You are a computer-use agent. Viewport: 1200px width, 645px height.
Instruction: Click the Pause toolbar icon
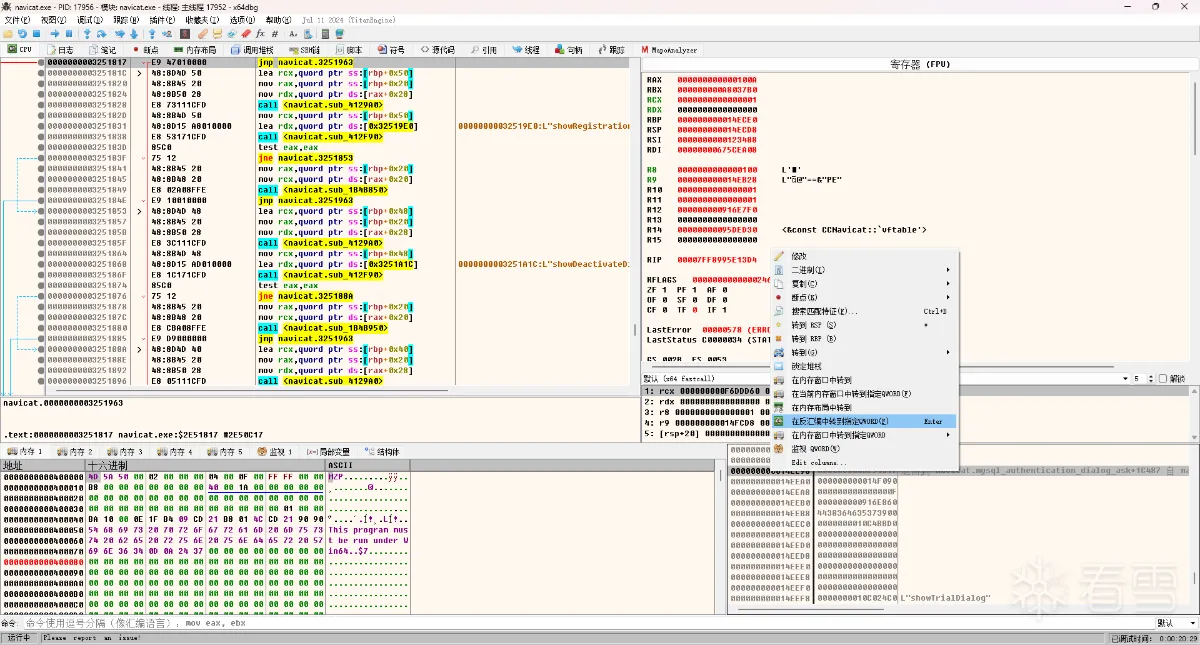pos(69,33)
